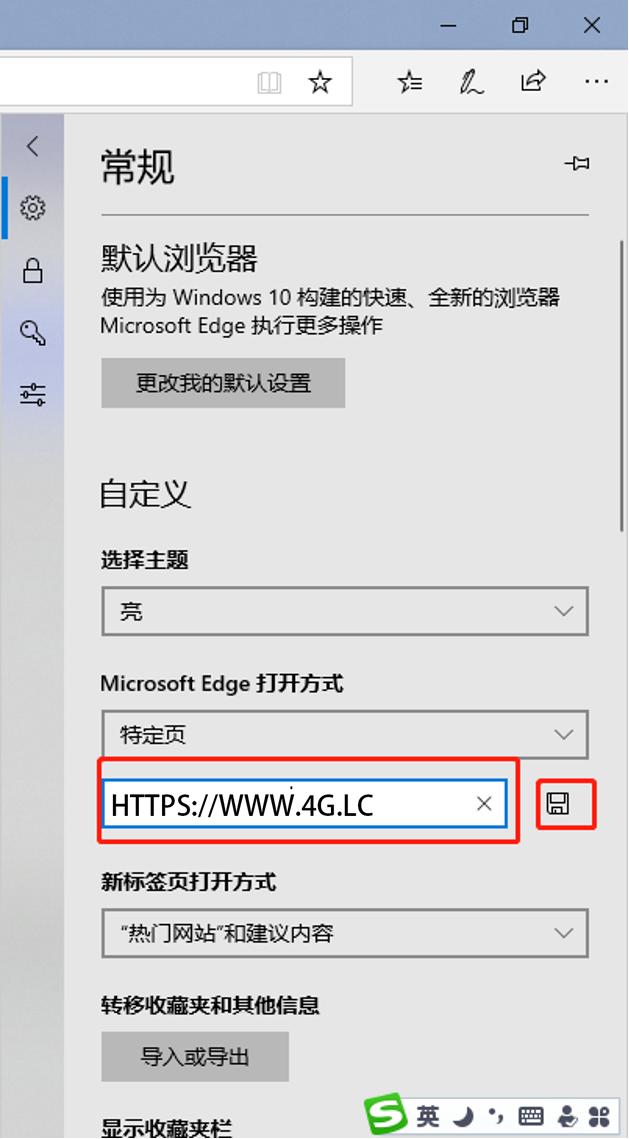Click the share page icon
This screenshot has width=629, height=1139.
coord(532,81)
